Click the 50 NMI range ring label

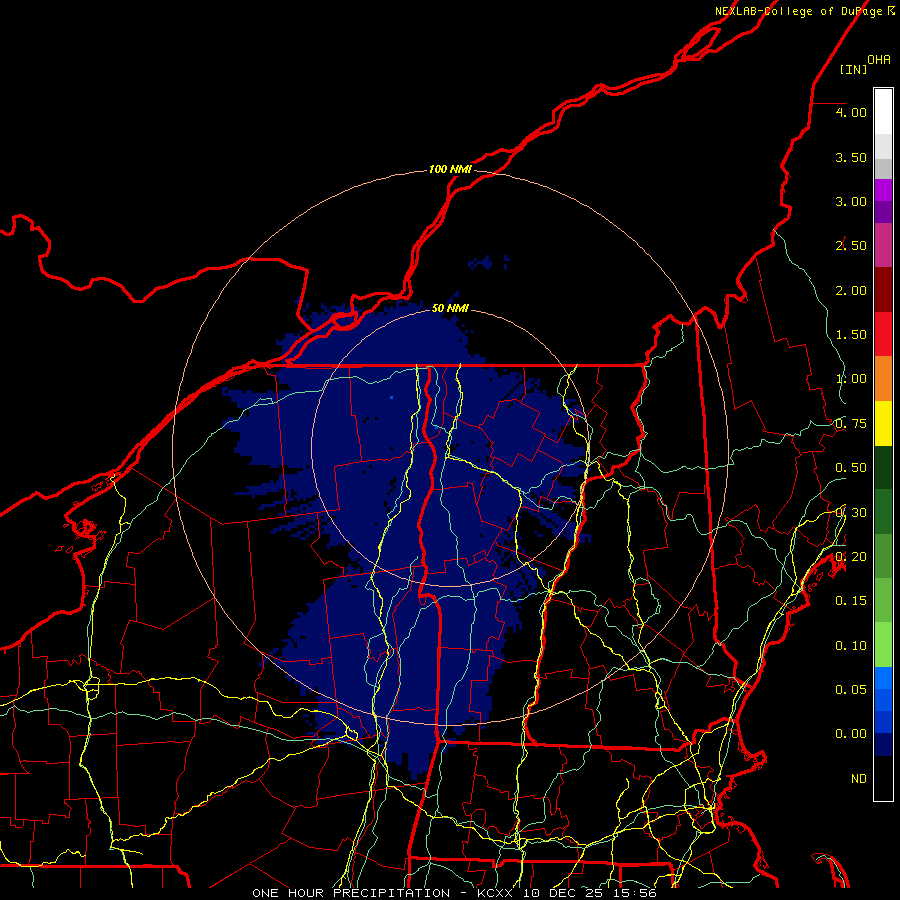(450, 308)
